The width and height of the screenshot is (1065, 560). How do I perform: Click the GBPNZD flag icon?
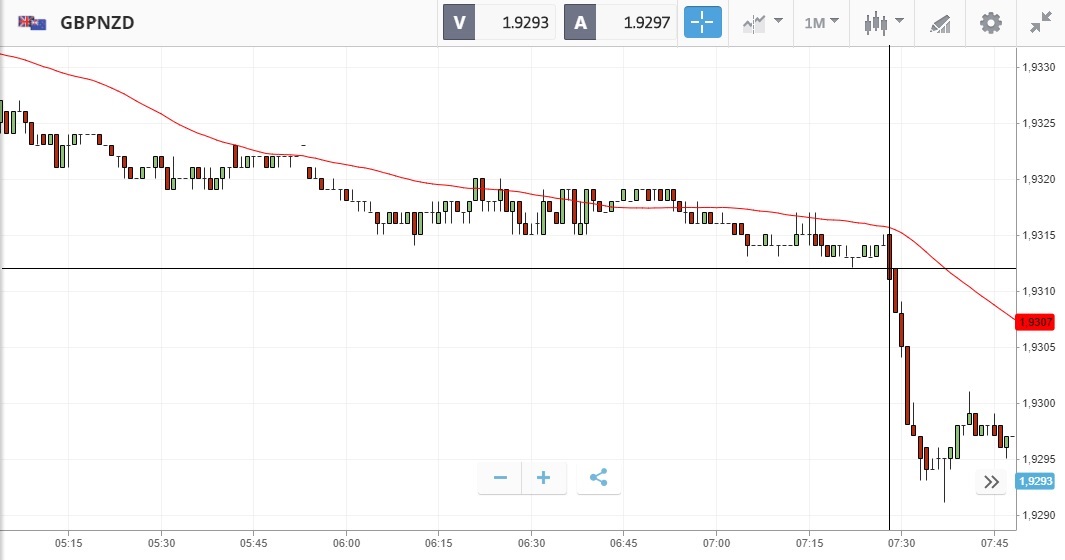point(32,22)
